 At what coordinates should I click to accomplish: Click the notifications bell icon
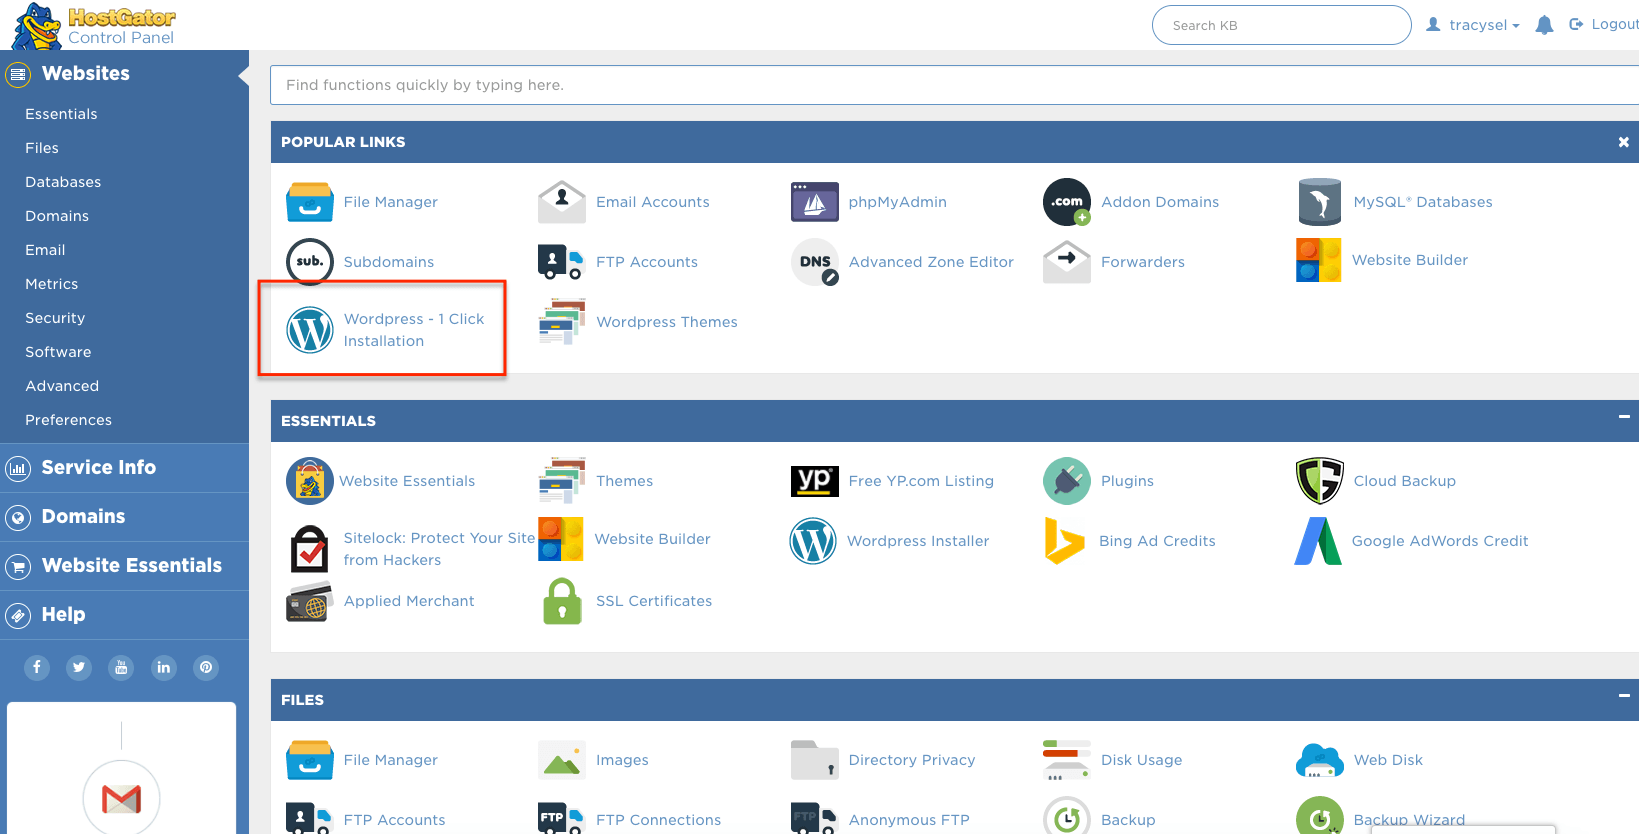click(1544, 25)
